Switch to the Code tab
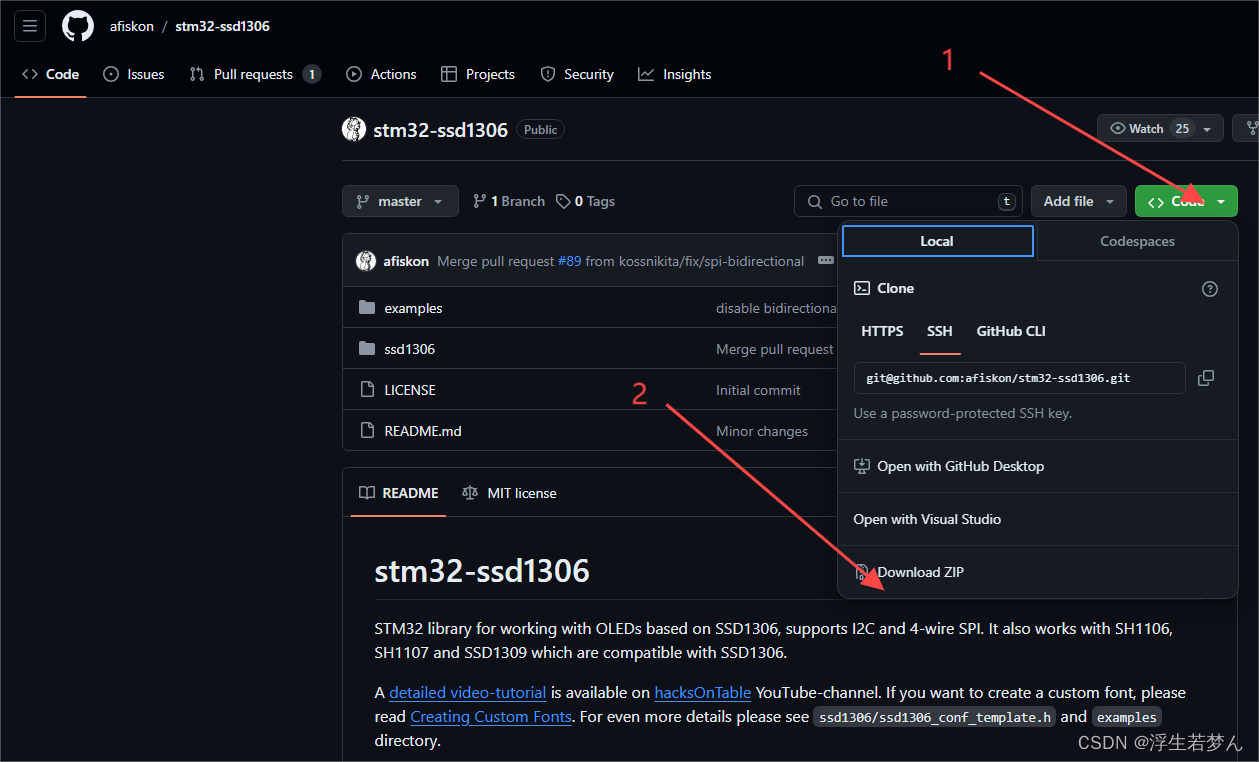This screenshot has width=1259, height=762. 51,74
